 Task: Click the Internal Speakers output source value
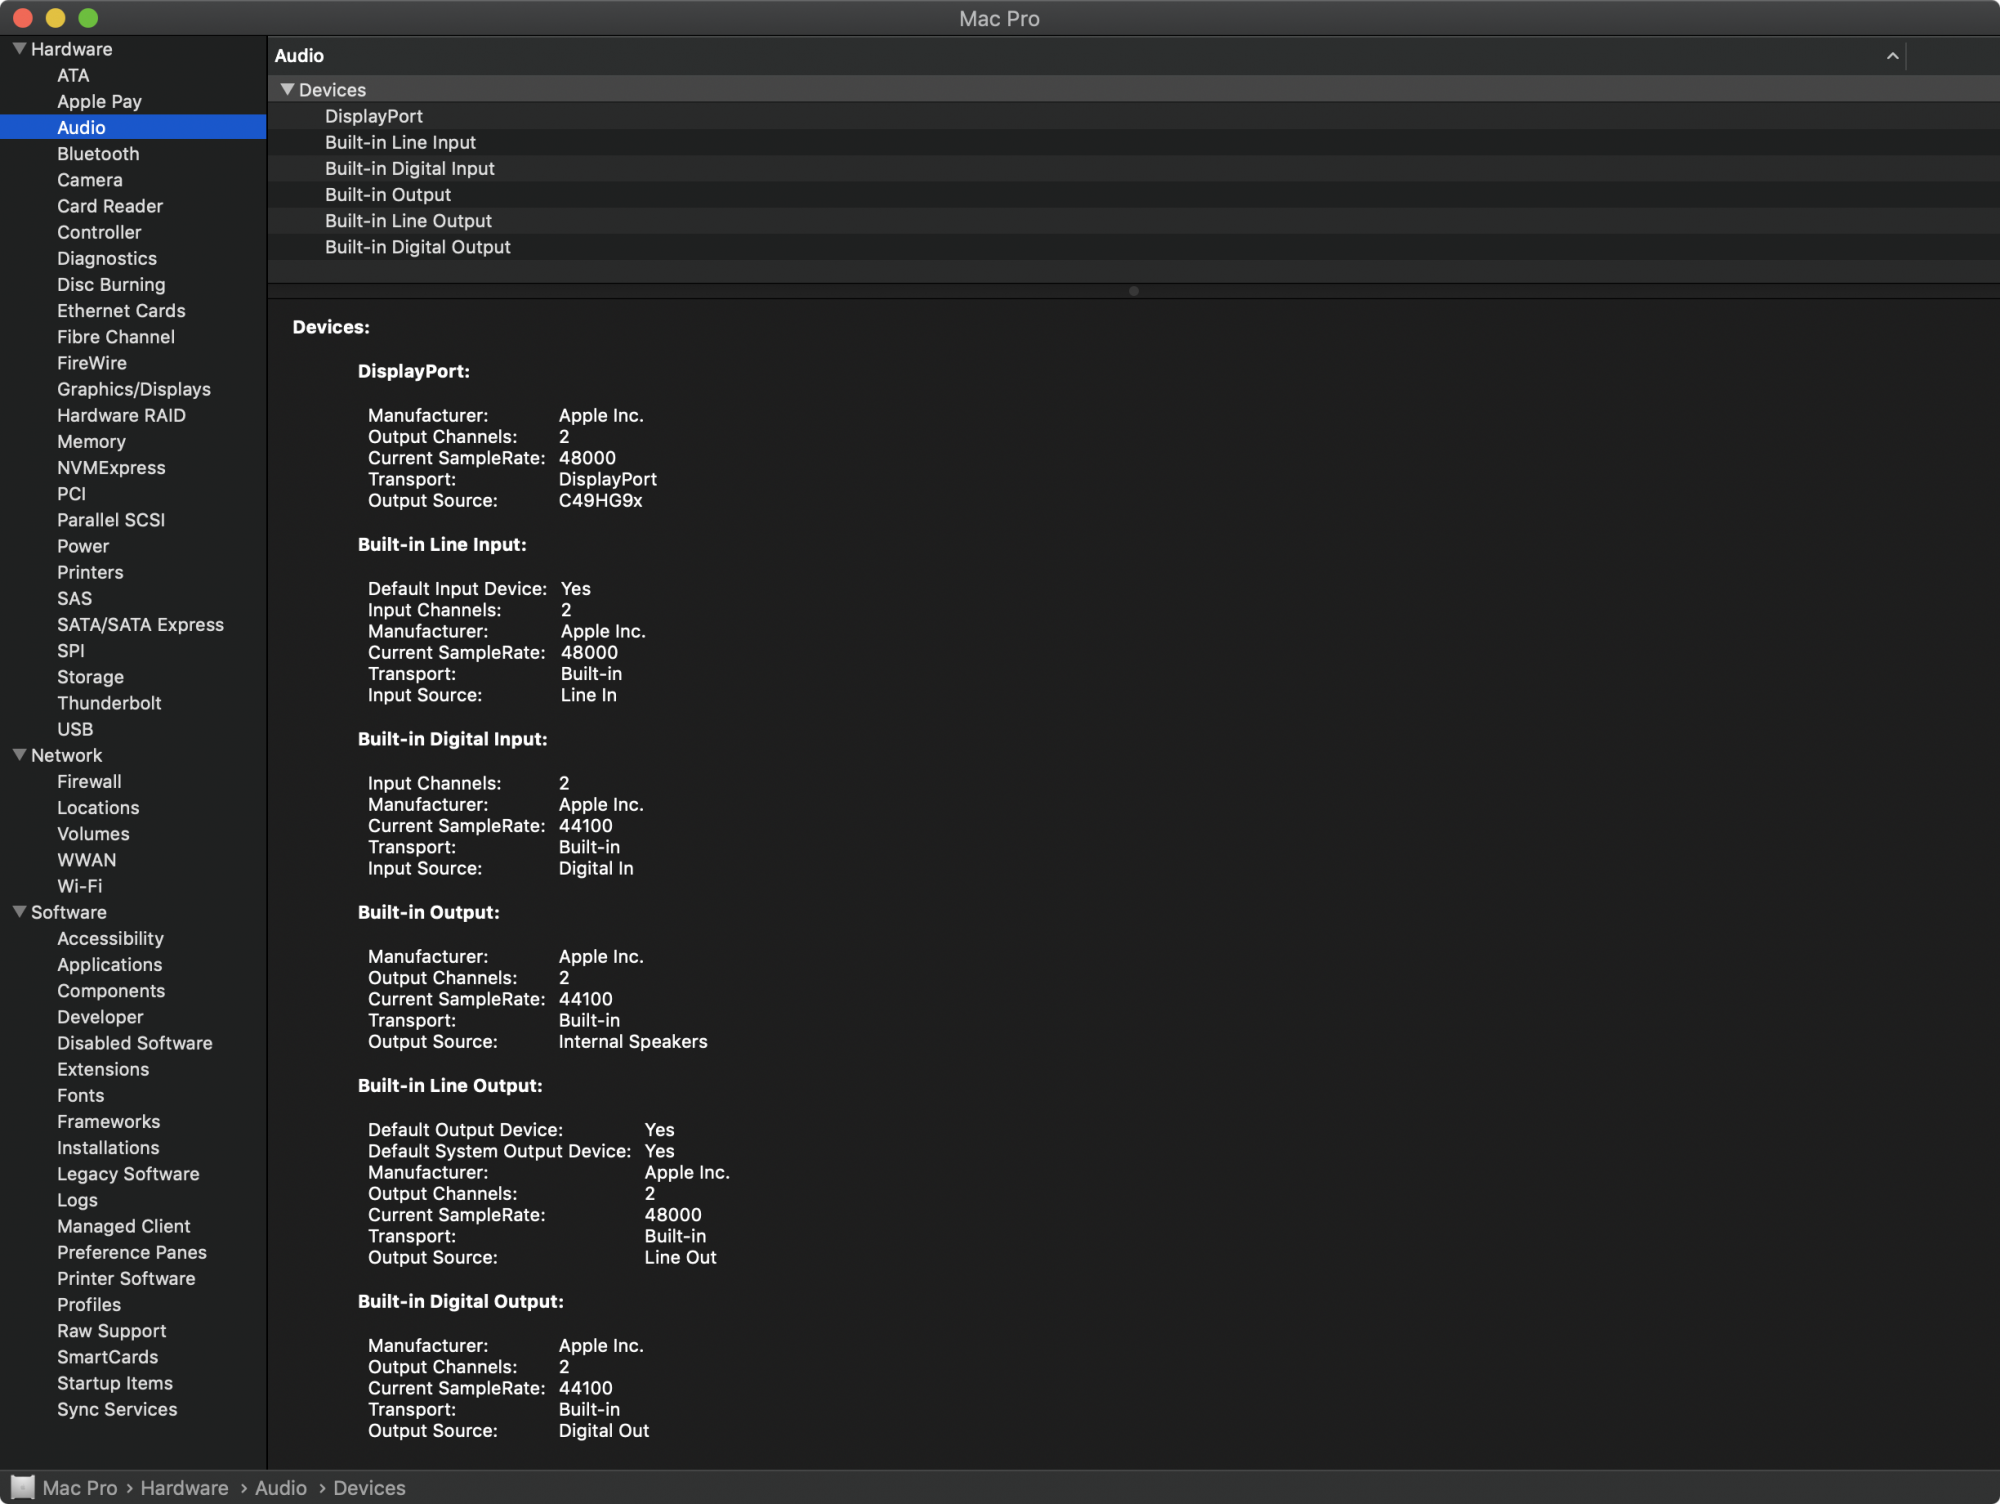click(x=633, y=1041)
